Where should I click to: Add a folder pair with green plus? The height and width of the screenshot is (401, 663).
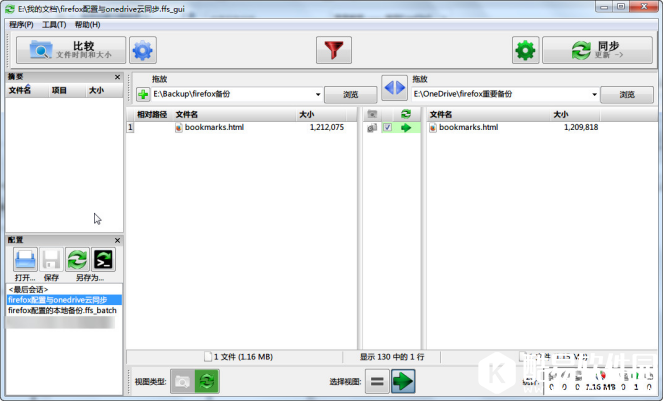[x=143, y=95]
